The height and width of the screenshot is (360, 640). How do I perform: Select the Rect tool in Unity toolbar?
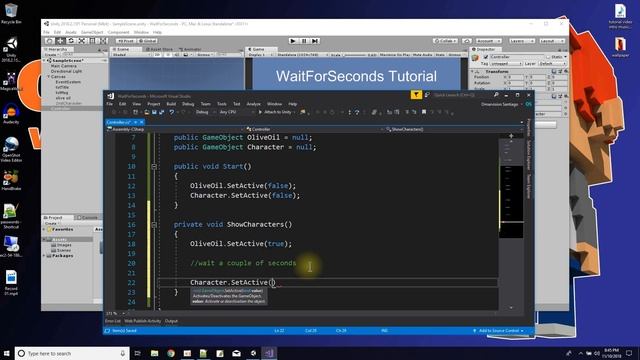point(93,41)
